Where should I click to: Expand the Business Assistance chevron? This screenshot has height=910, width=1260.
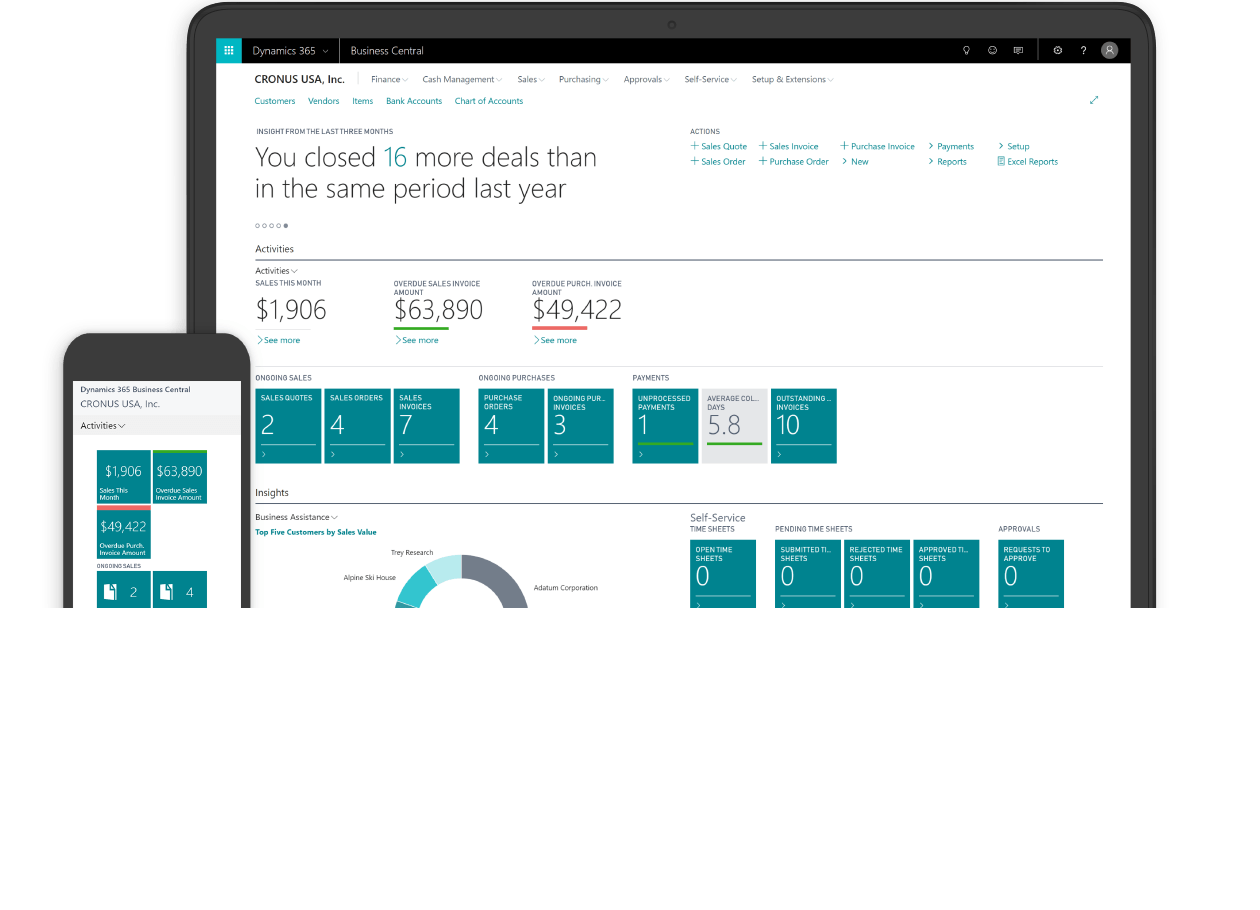tap(334, 518)
